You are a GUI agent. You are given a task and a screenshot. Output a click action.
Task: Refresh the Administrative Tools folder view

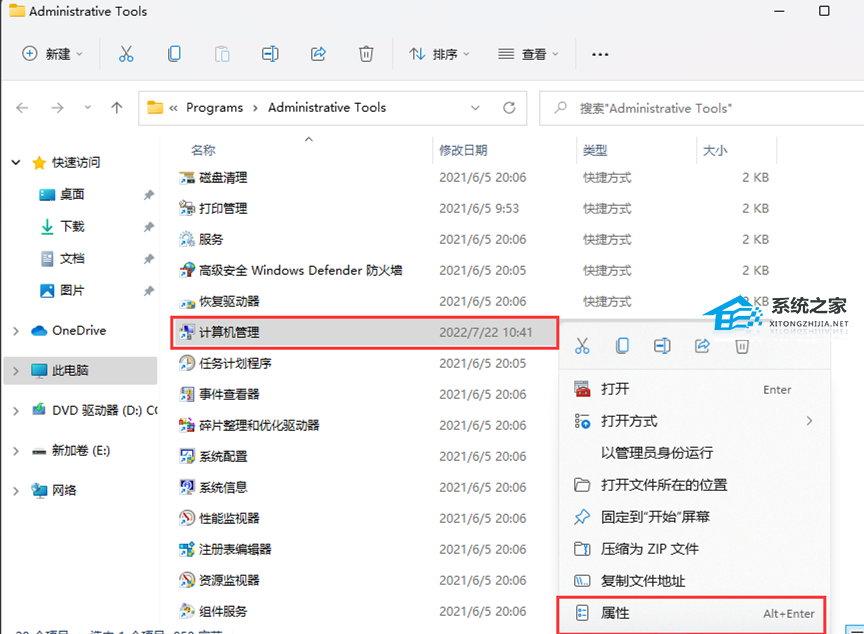pos(509,107)
